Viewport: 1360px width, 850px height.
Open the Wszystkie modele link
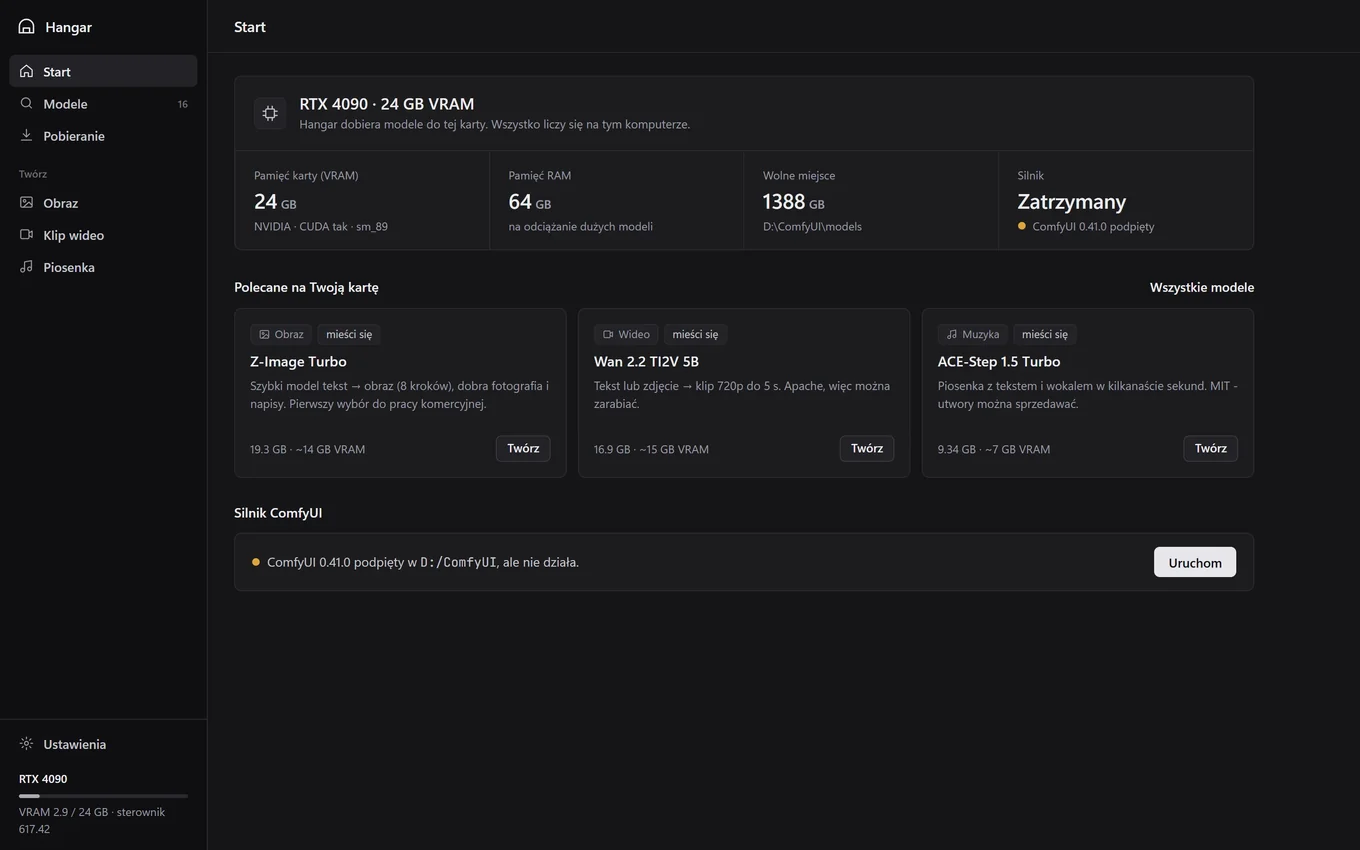[1202, 287]
